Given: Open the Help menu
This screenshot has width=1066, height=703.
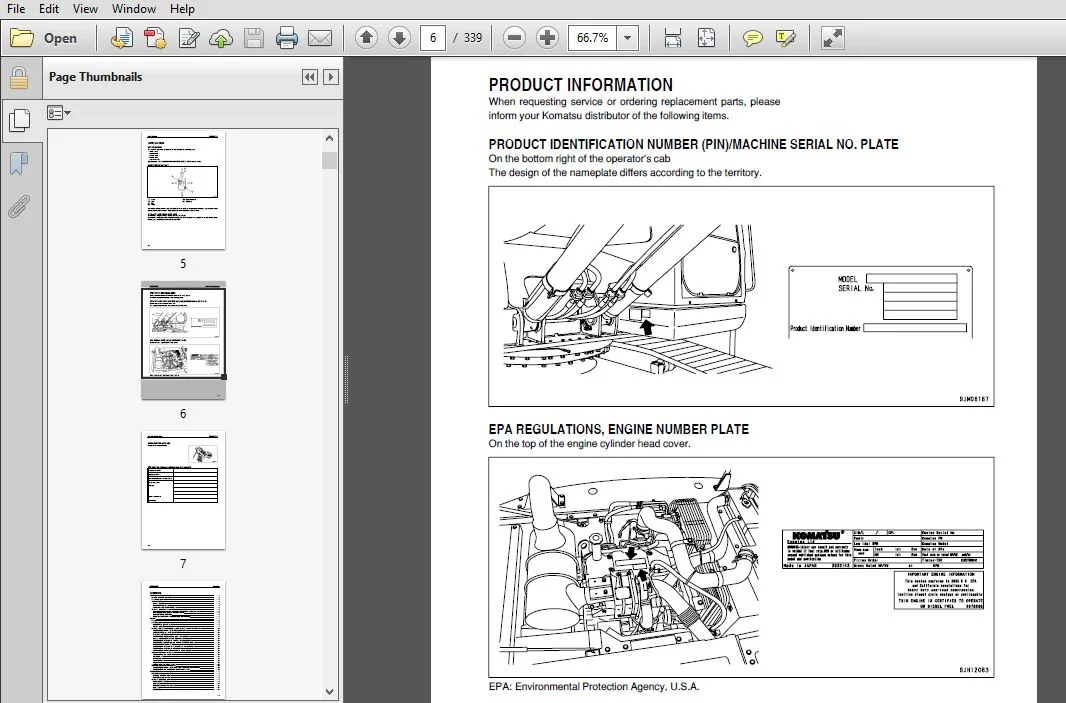Looking at the screenshot, I should [182, 9].
